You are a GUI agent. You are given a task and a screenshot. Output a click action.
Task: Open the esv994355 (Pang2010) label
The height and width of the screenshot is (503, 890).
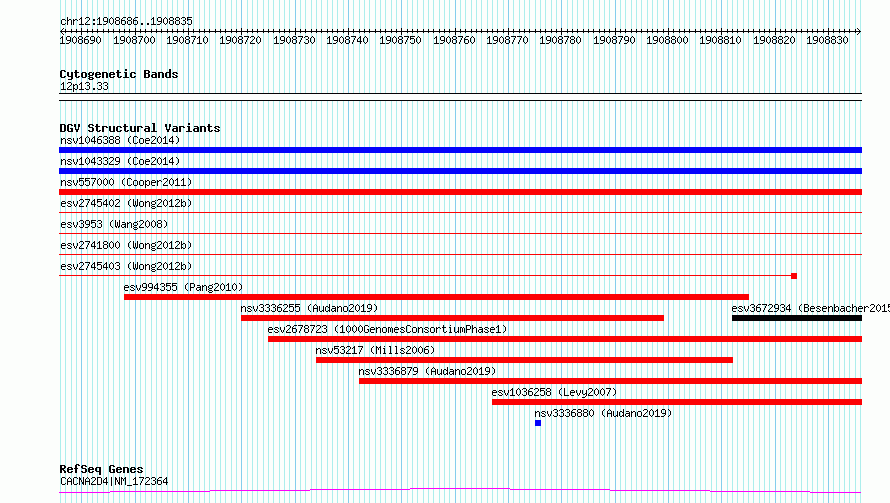click(x=183, y=287)
